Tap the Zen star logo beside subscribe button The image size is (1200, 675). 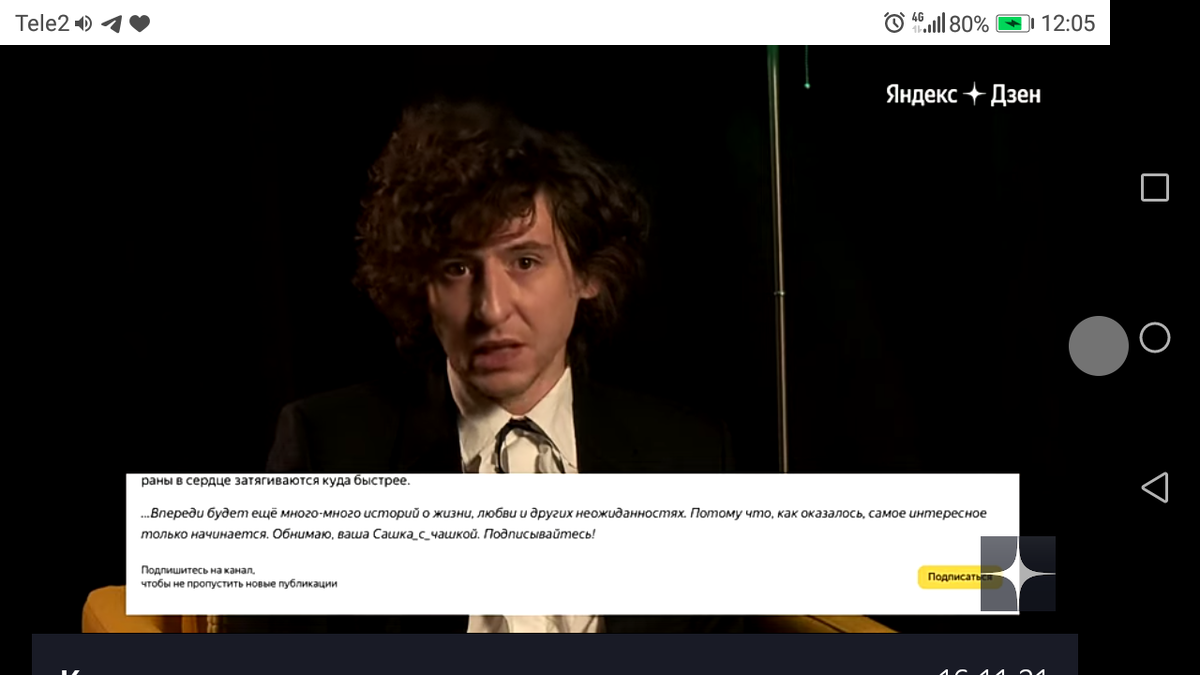1018,574
